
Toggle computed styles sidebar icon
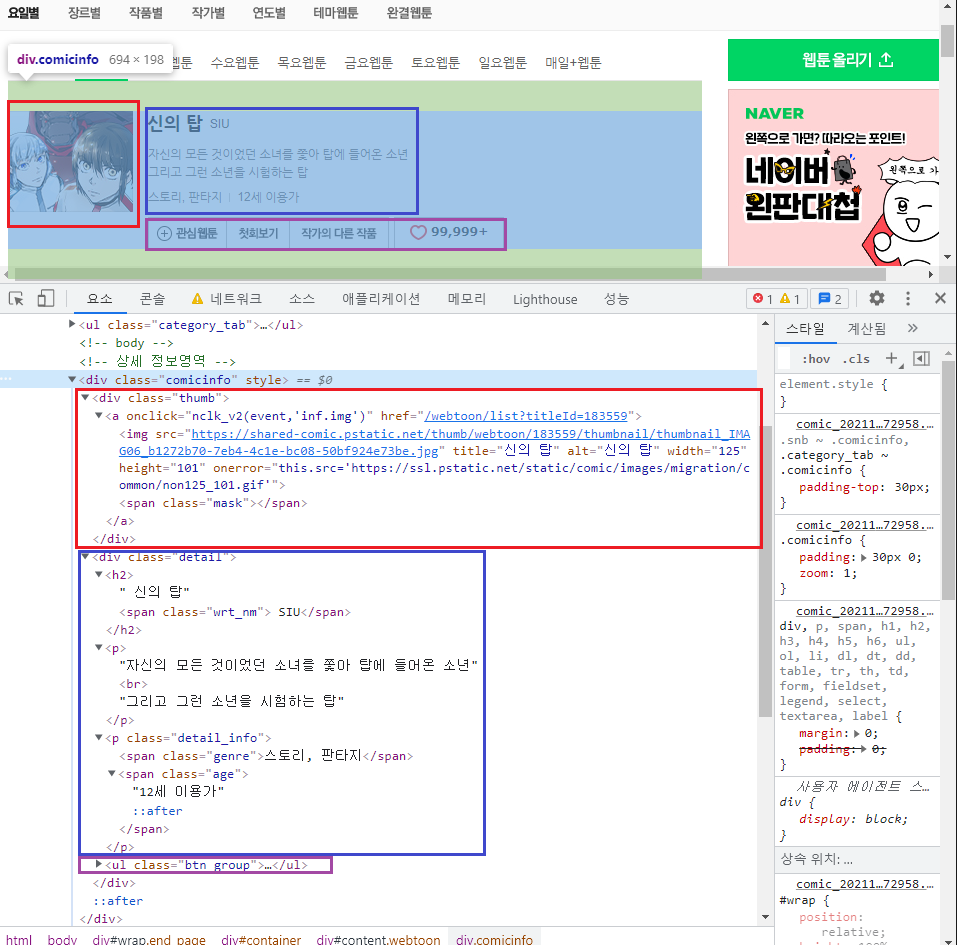(922, 359)
